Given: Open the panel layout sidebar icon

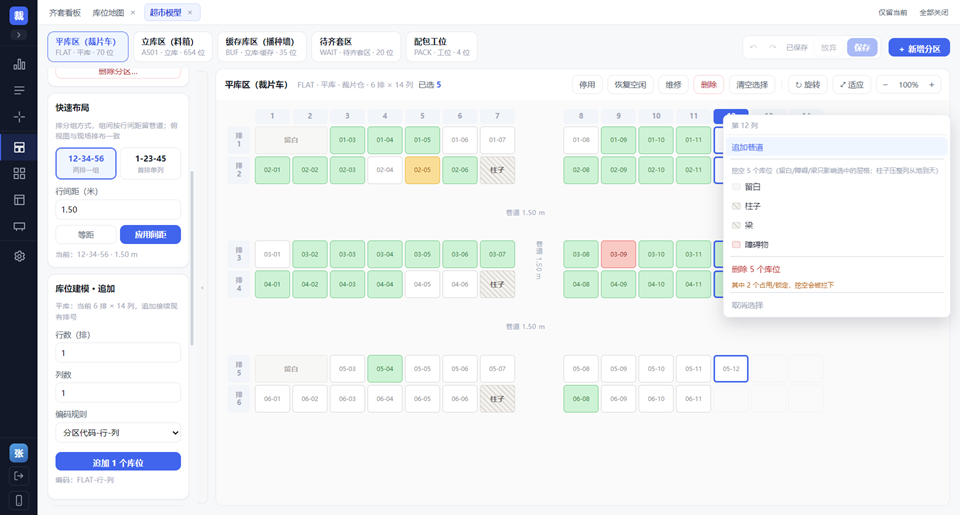Looking at the screenshot, I should coord(19,200).
